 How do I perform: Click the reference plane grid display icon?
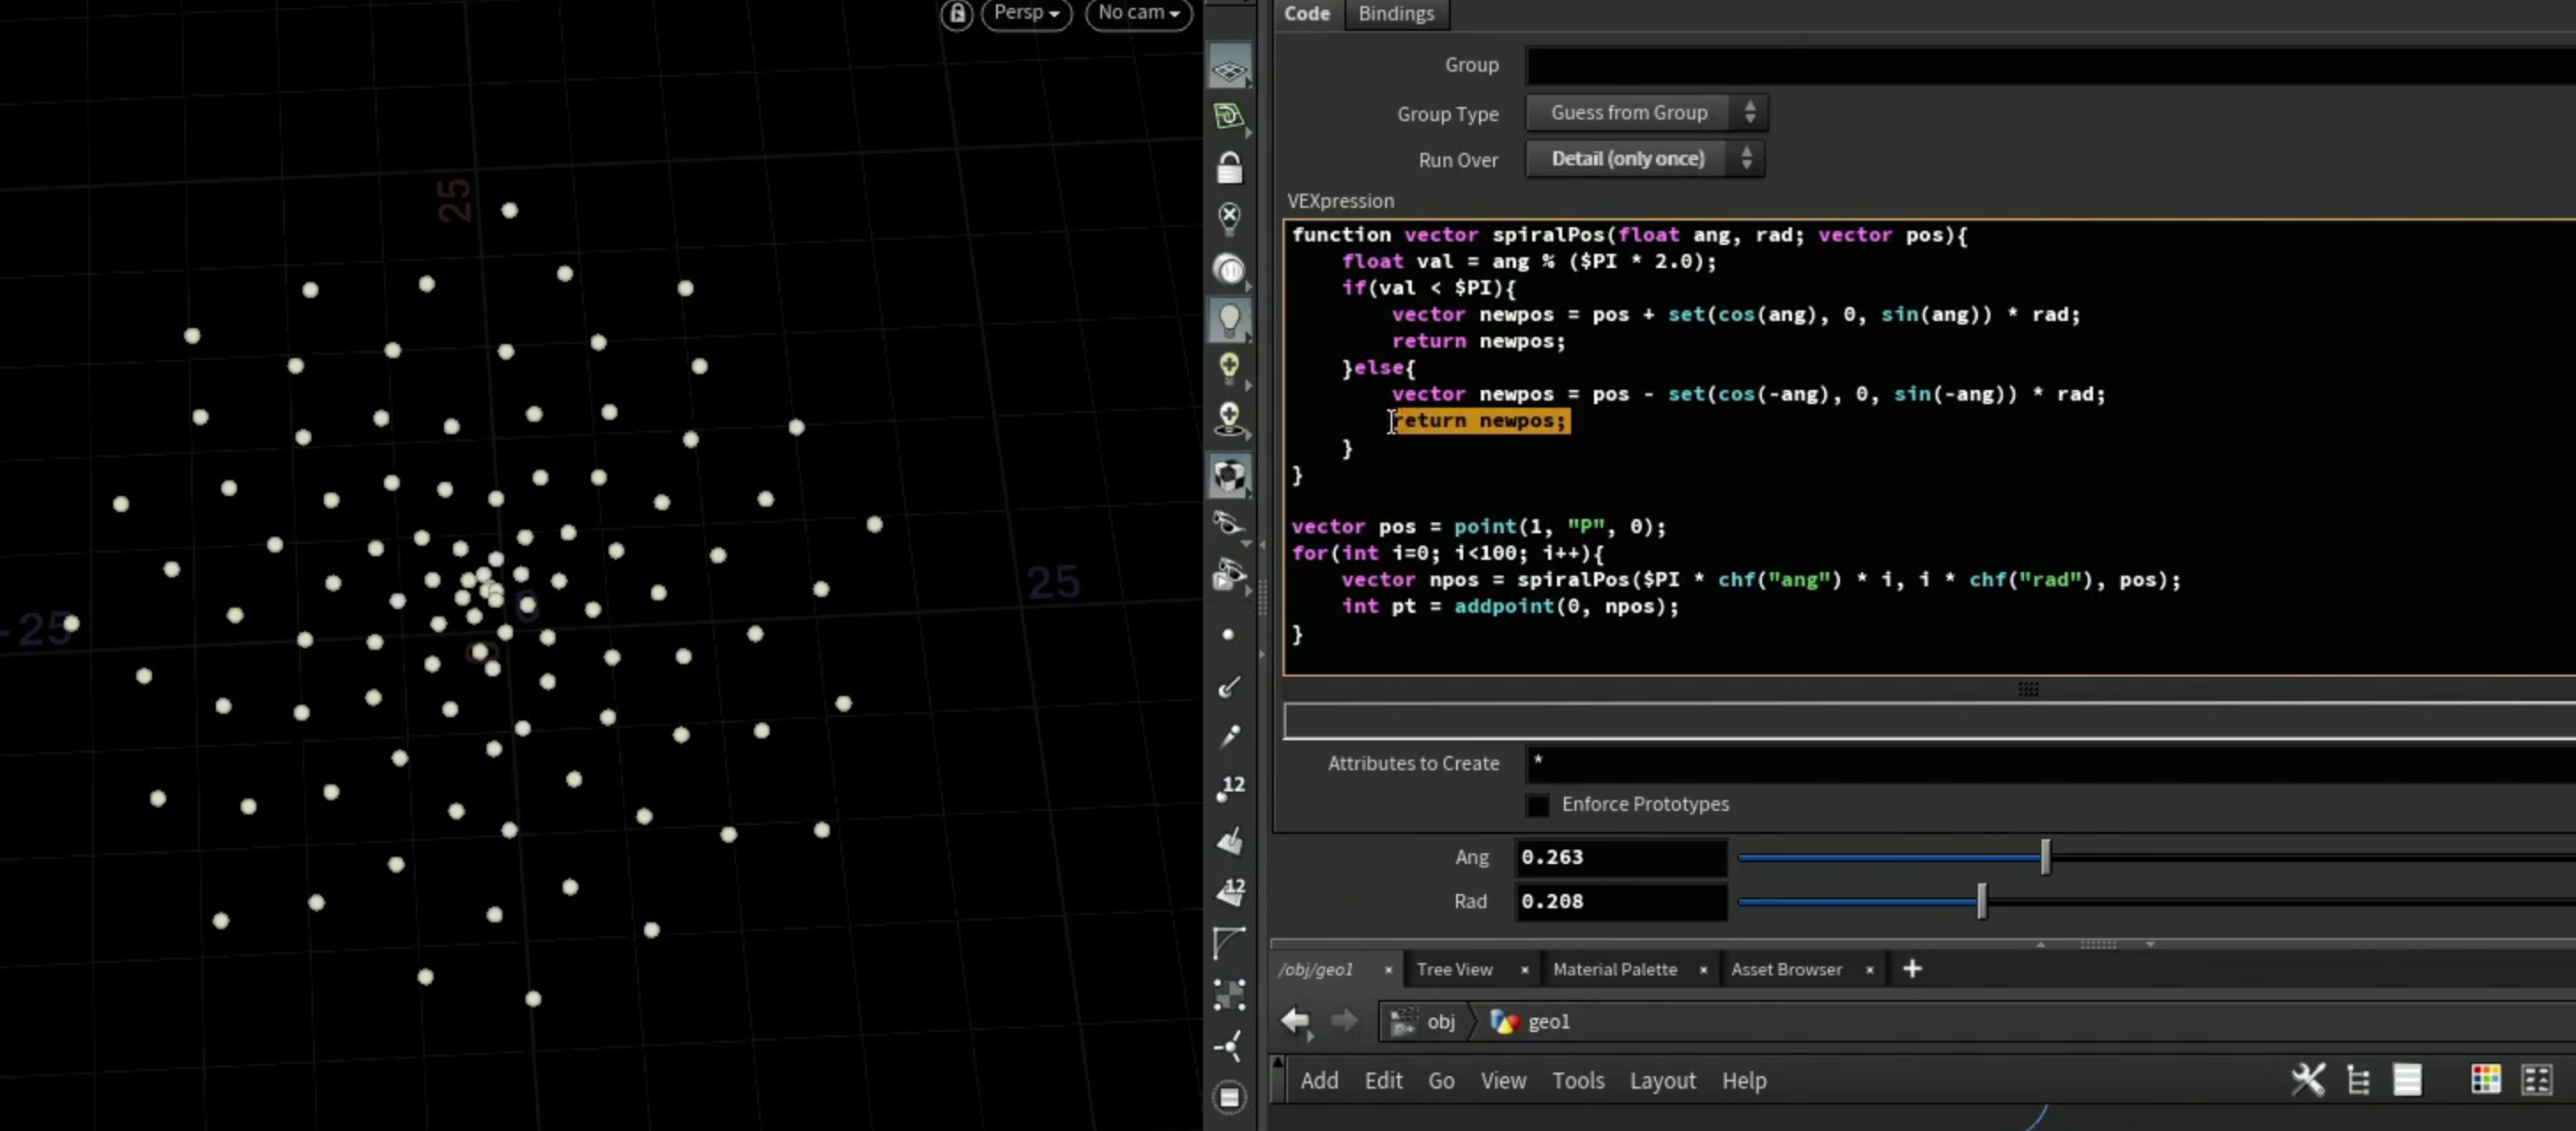(x=1230, y=69)
